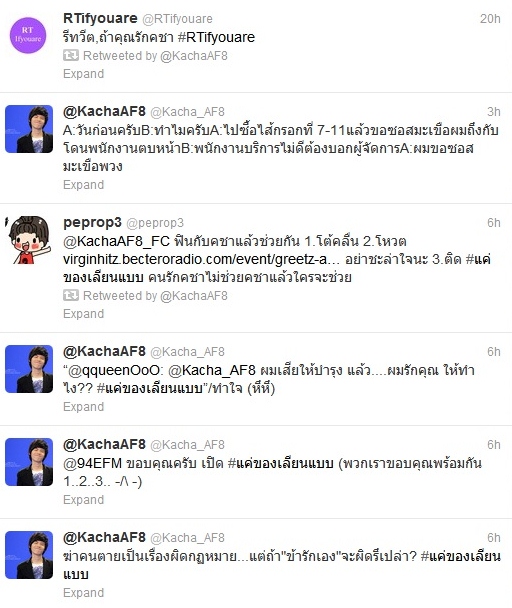Expand the peprop3 tweet
The width and height of the screenshot is (512, 608).
point(83,314)
